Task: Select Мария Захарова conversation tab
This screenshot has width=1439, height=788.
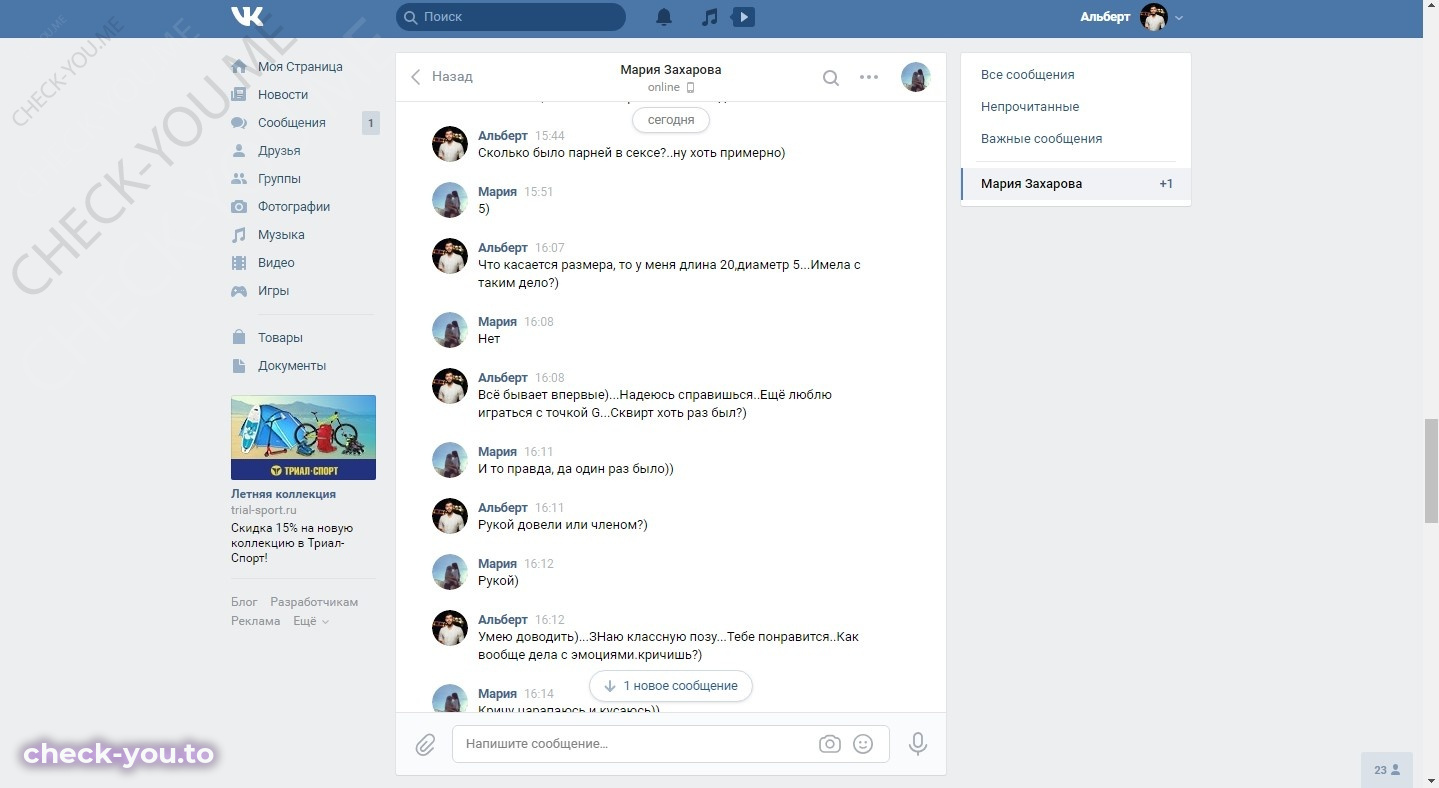Action: tap(1076, 184)
